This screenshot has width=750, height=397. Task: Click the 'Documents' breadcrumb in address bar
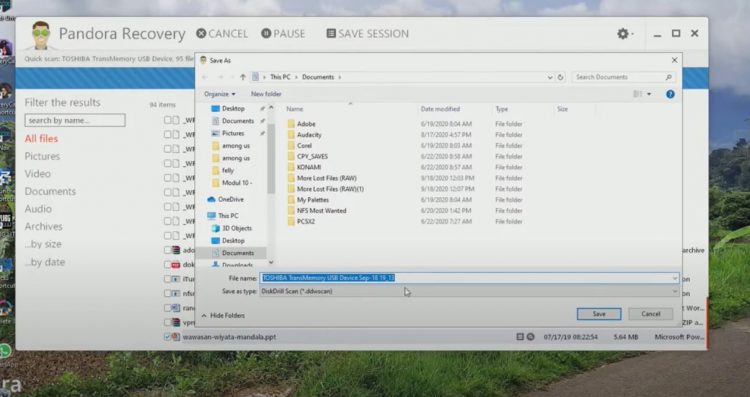[x=318, y=77]
